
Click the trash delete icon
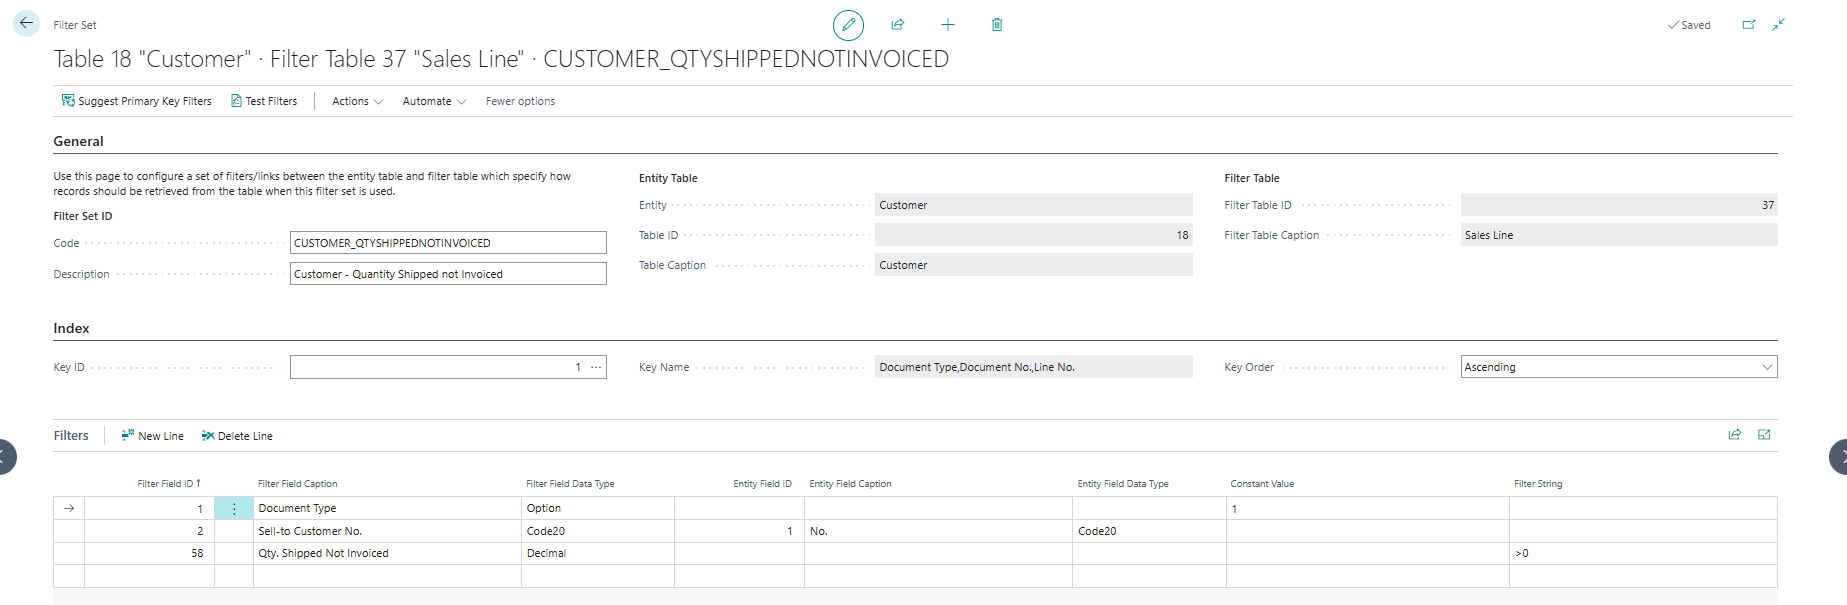tap(997, 25)
